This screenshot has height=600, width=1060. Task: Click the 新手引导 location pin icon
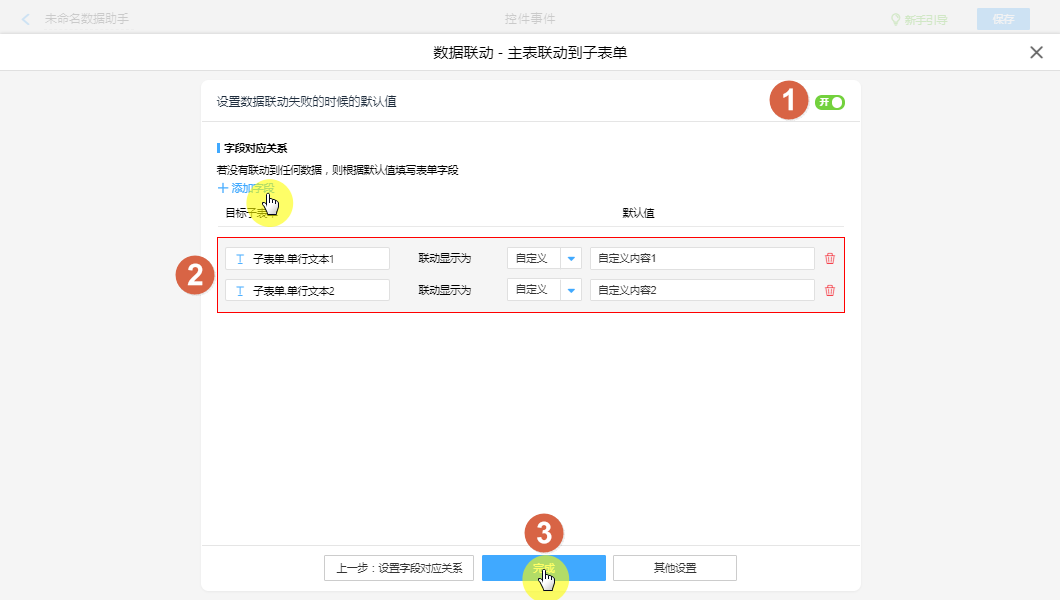click(896, 20)
